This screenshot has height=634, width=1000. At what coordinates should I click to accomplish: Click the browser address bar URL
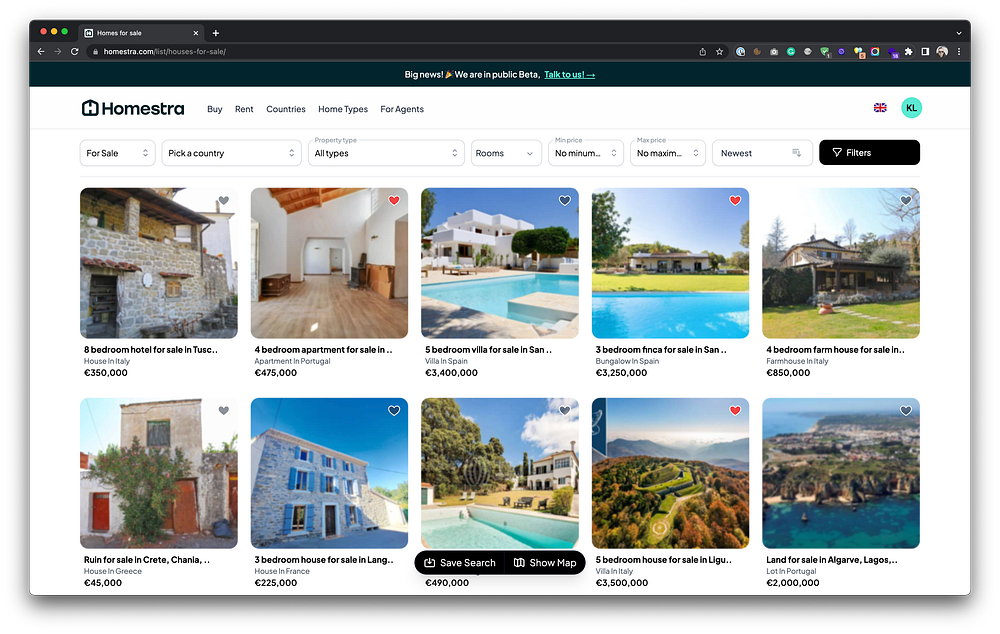click(165, 52)
